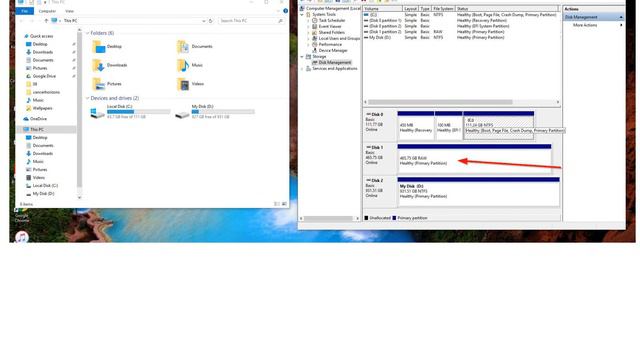Screen dimensions: 640x360
Task: Click the Up arrow navigation button
Action: (x=46, y=20)
